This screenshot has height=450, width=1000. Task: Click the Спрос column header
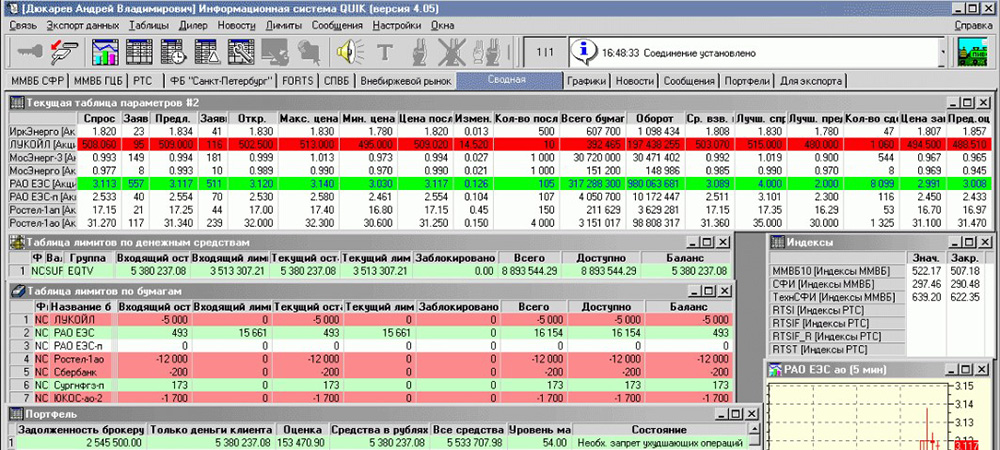[x=99, y=119]
